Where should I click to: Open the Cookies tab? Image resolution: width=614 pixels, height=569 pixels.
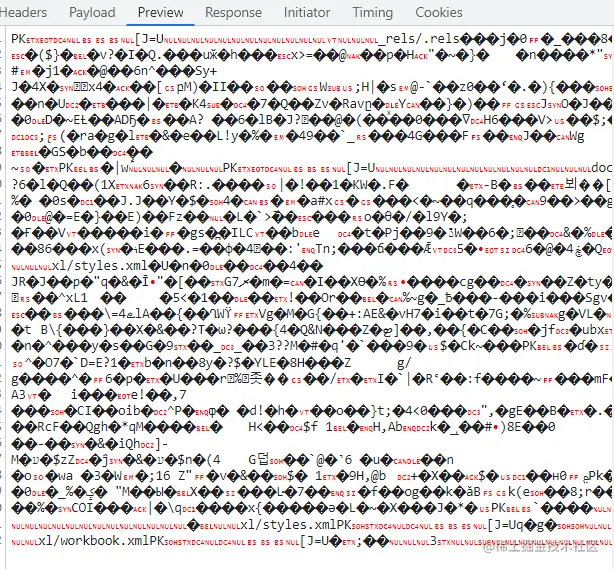[439, 13]
